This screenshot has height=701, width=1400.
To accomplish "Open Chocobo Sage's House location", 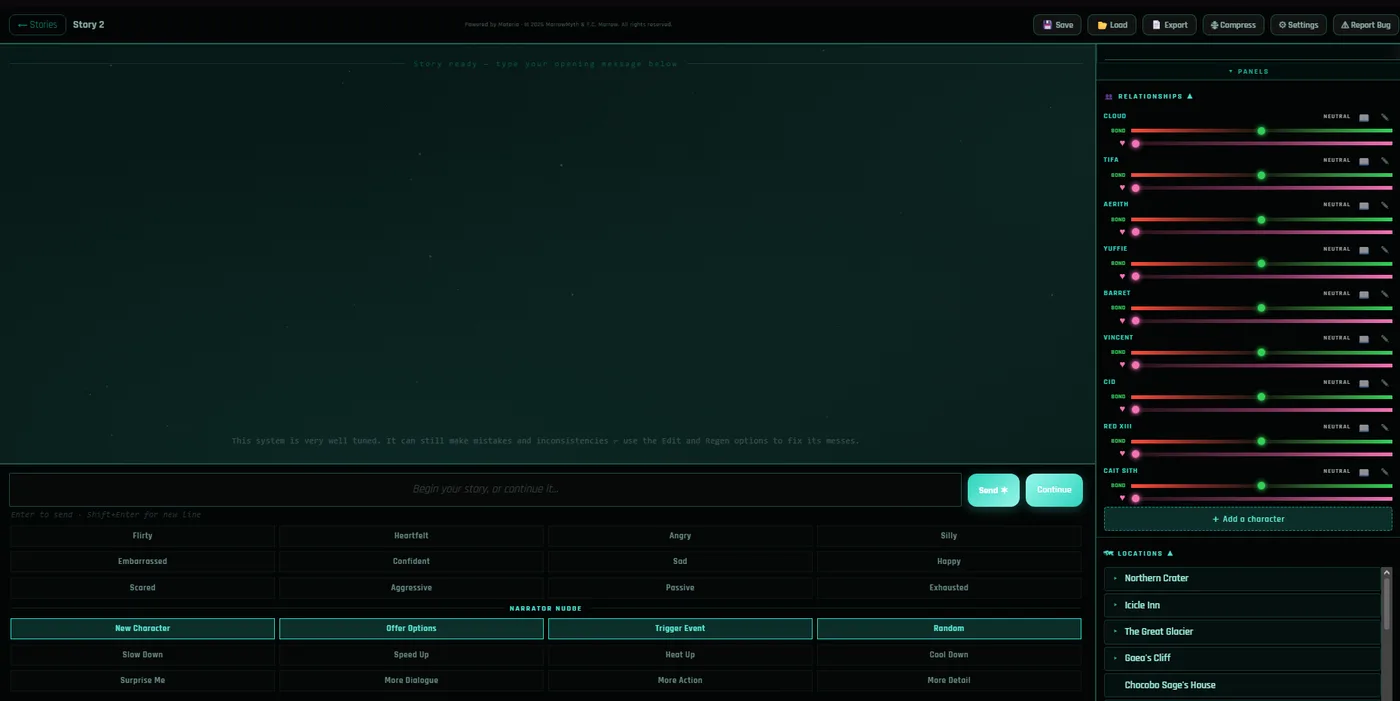I will coord(1242,685).
